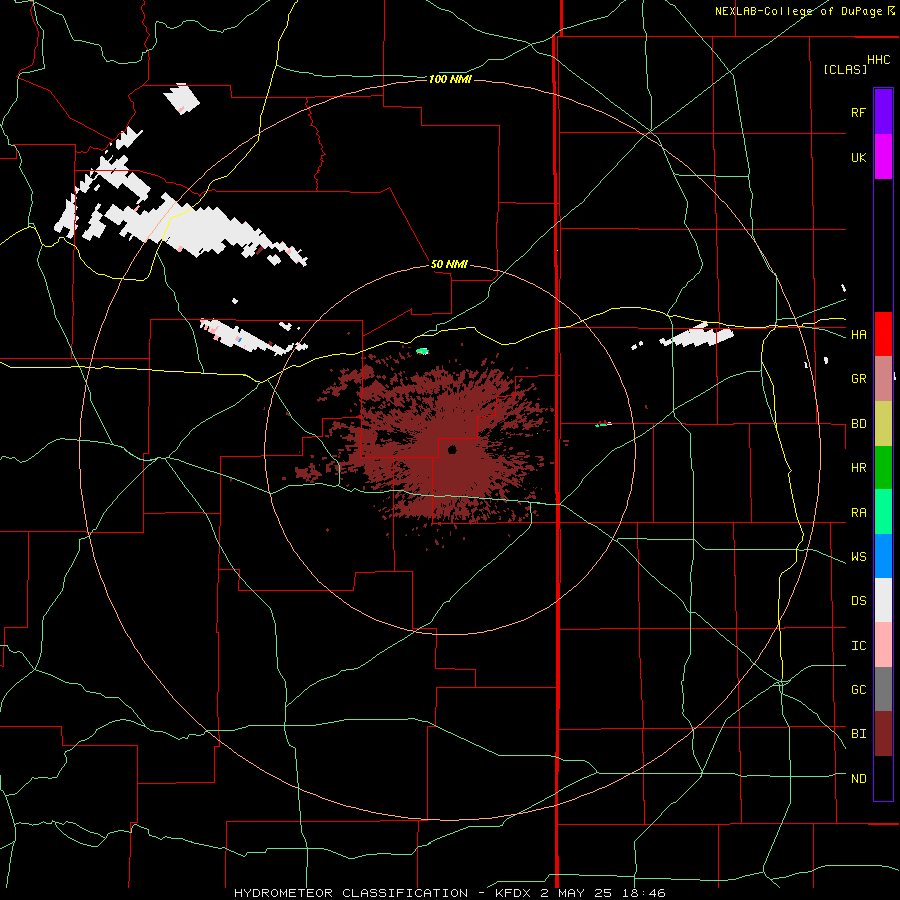This screenshot has width=900, height=900.
Task: Click the Hydrometeor Classification title caption
Action: point(449,893)
